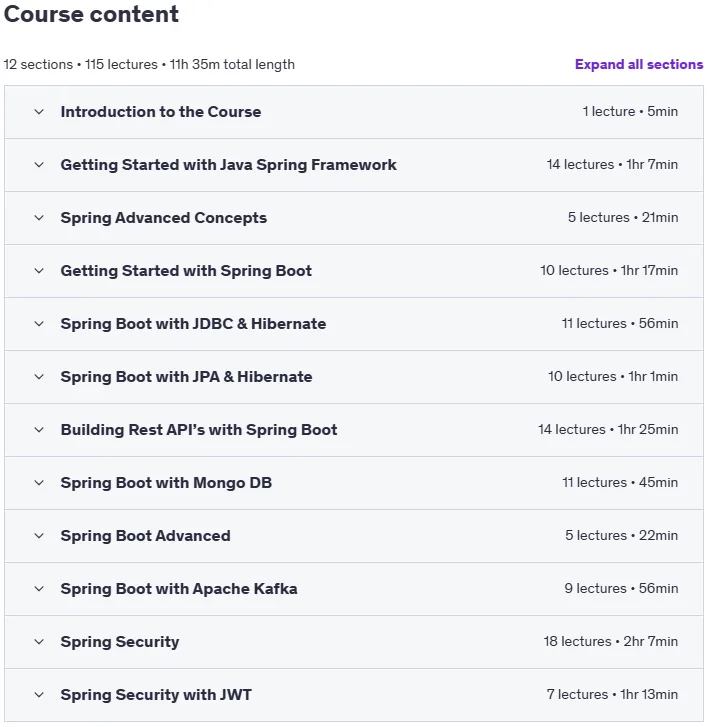The width and height of the screenshot is (709, 727).
Task: Click chevron beside Spring Boot with Mongo DB
Action: pos(39,483)
